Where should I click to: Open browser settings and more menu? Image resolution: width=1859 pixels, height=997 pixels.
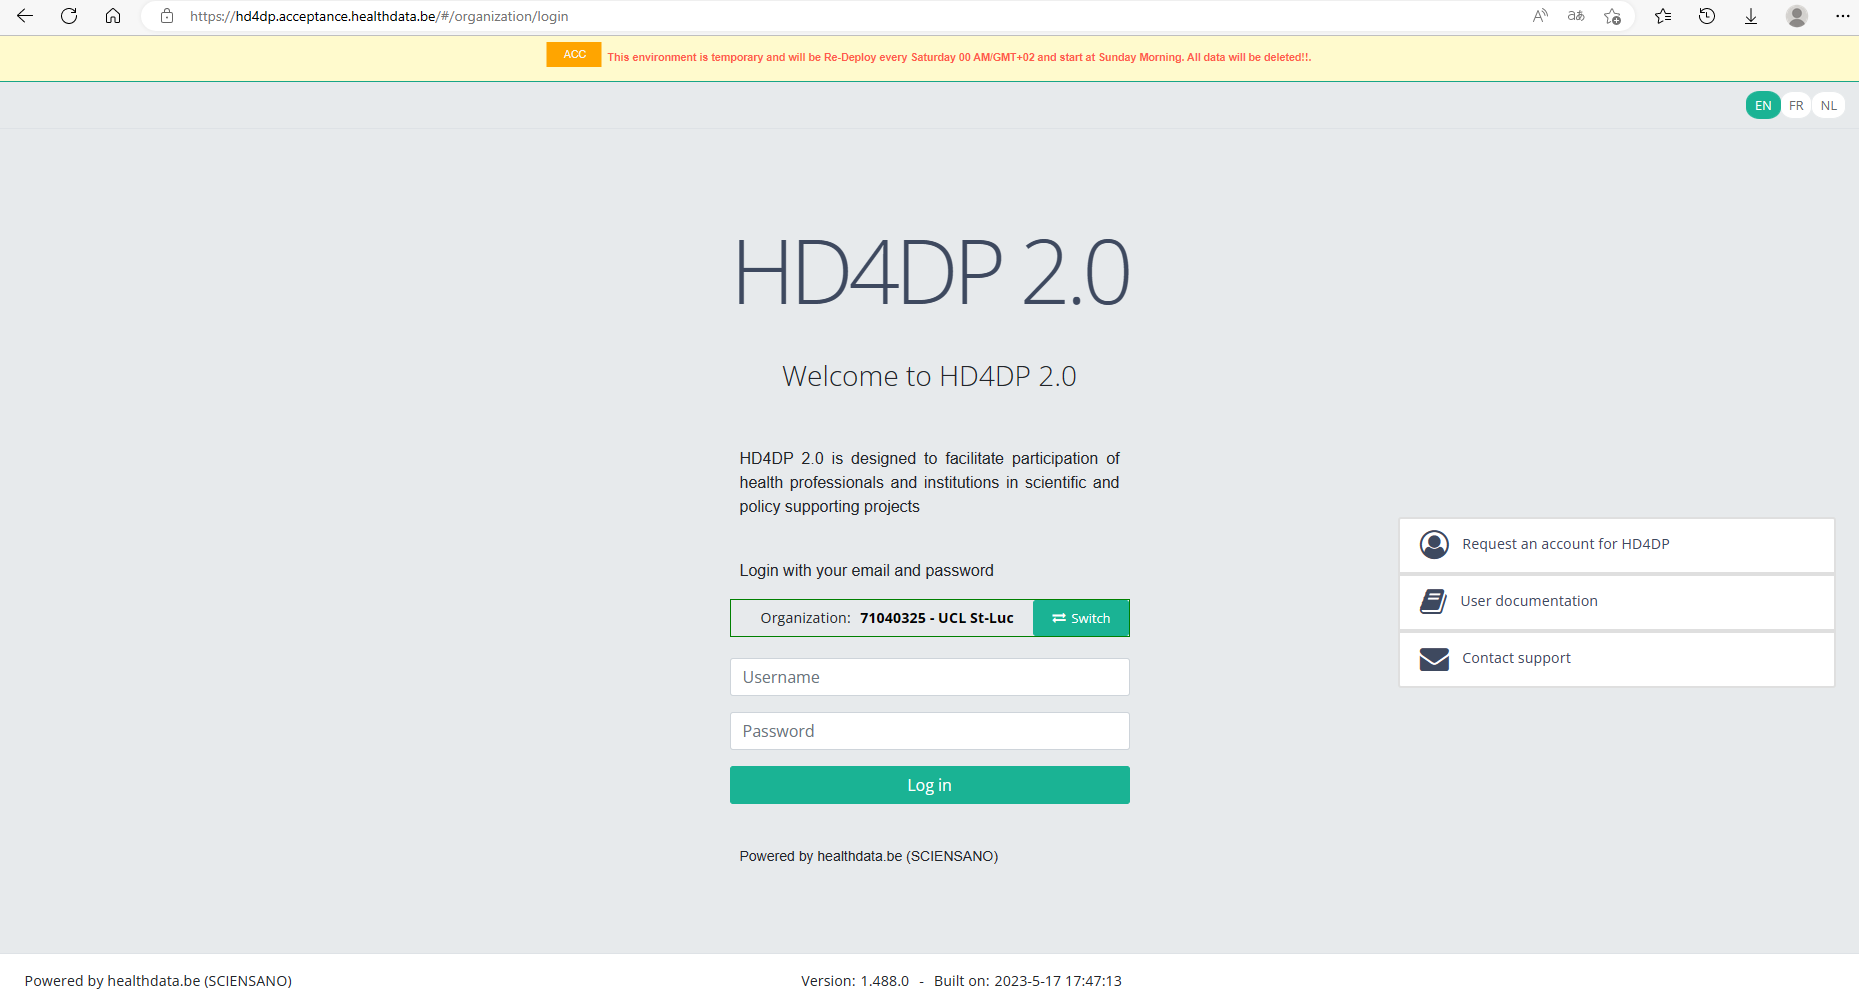(x=1842, y=16)
